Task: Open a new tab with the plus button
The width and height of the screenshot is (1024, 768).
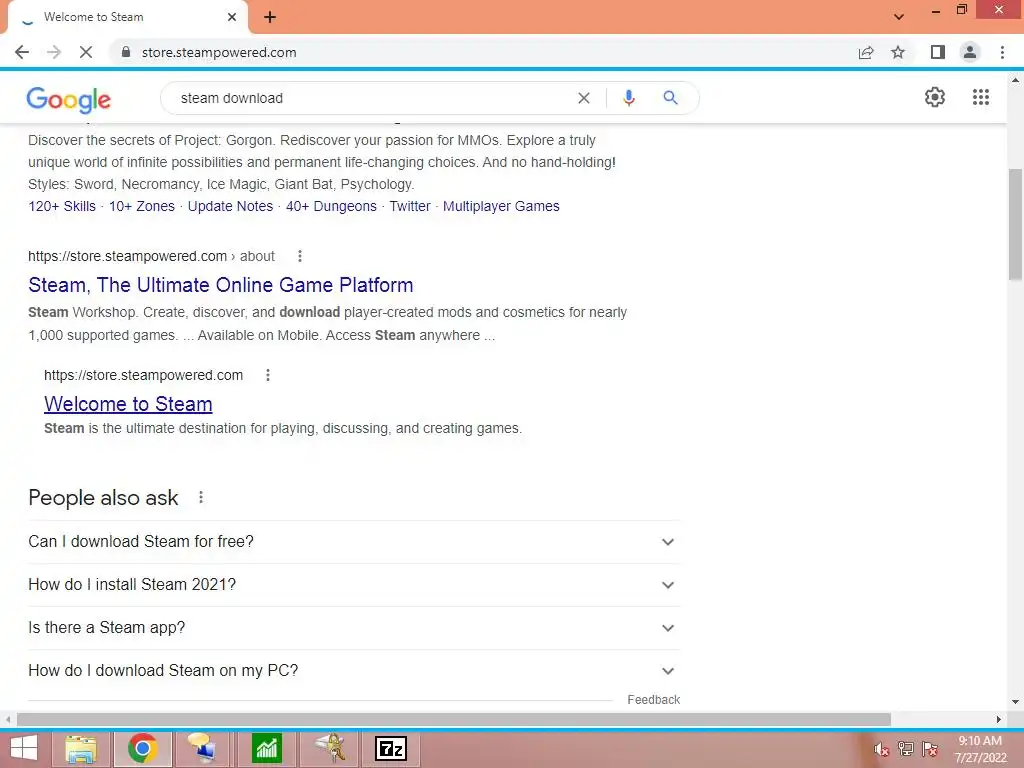Action: pyautogui.click(x=270, y=17)
